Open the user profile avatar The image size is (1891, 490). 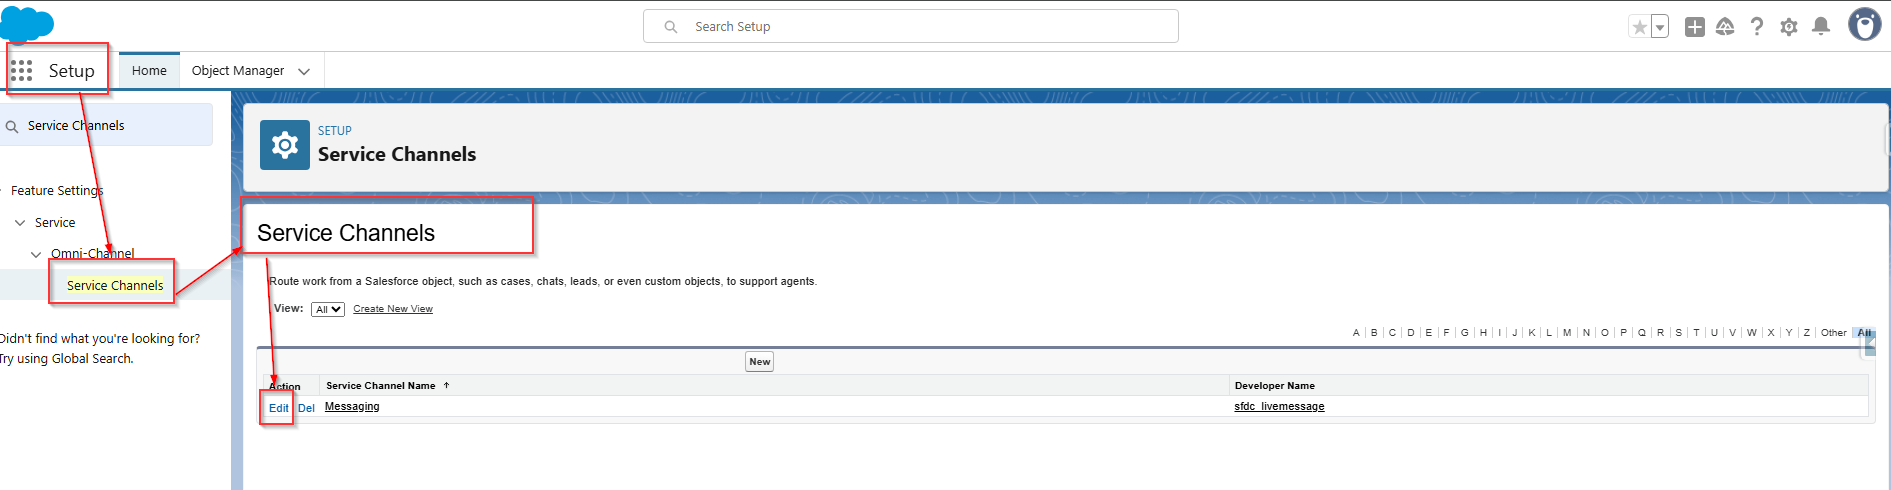pos(1864,25)
